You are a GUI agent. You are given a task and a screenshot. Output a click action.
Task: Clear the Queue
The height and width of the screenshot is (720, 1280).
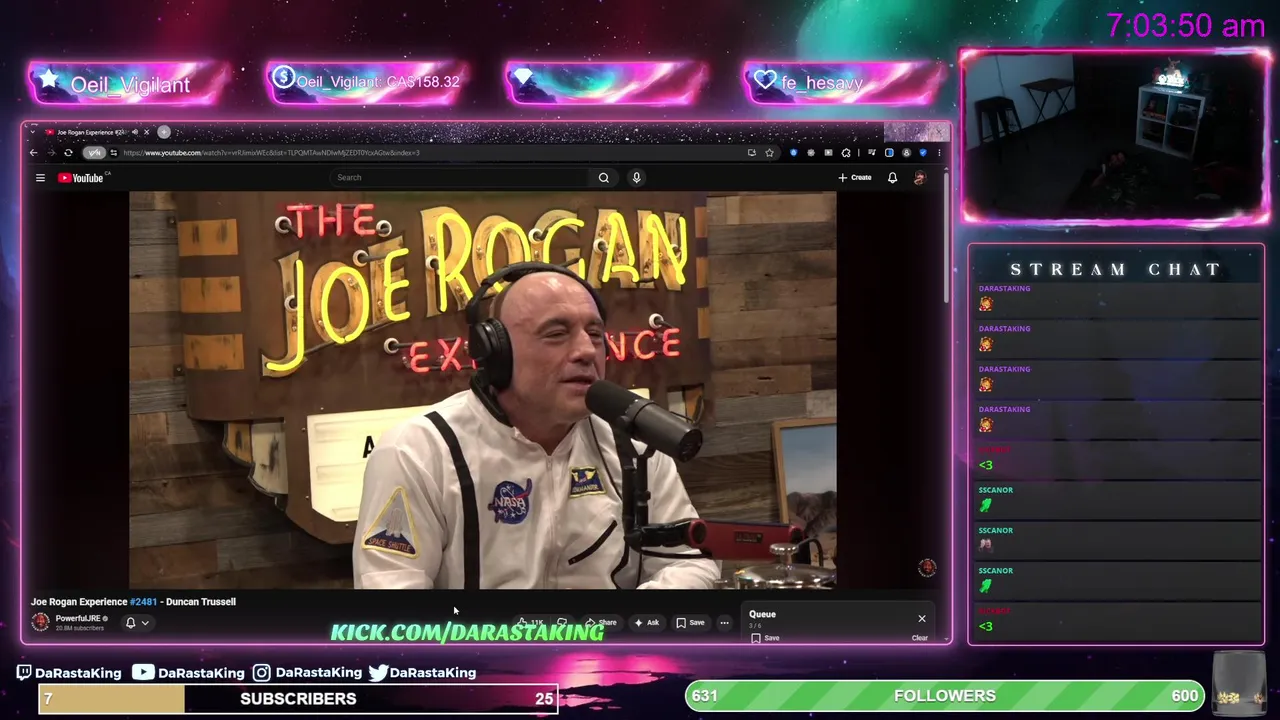pyautogui.click(x=920, y=638)
